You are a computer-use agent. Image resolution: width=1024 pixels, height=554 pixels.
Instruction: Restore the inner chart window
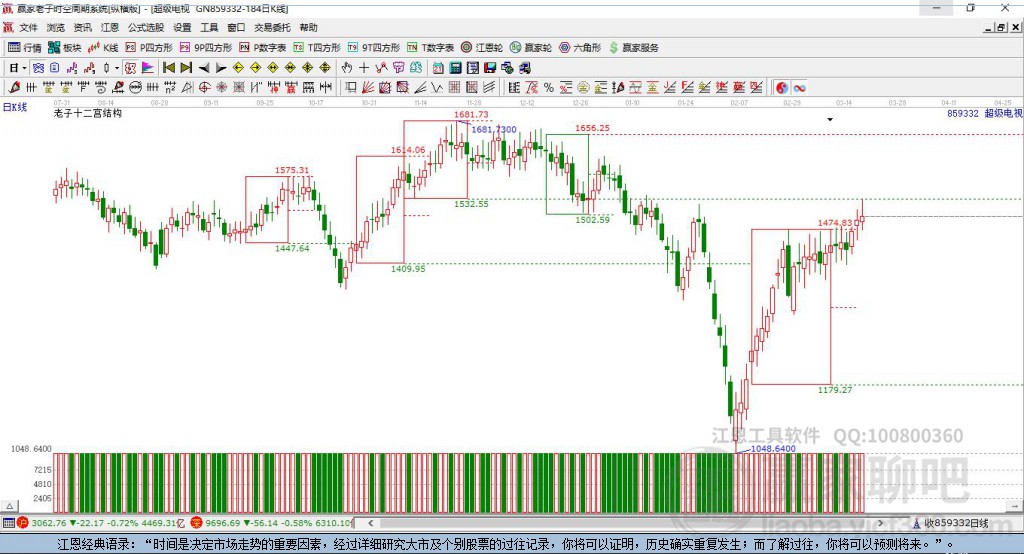1001,27
